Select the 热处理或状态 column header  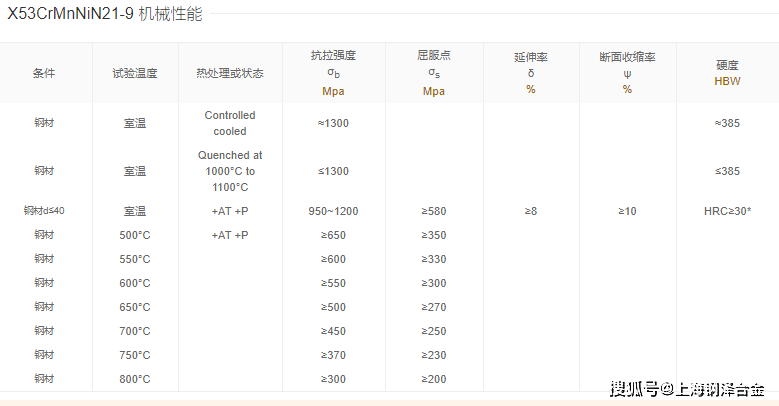[230, 73]
